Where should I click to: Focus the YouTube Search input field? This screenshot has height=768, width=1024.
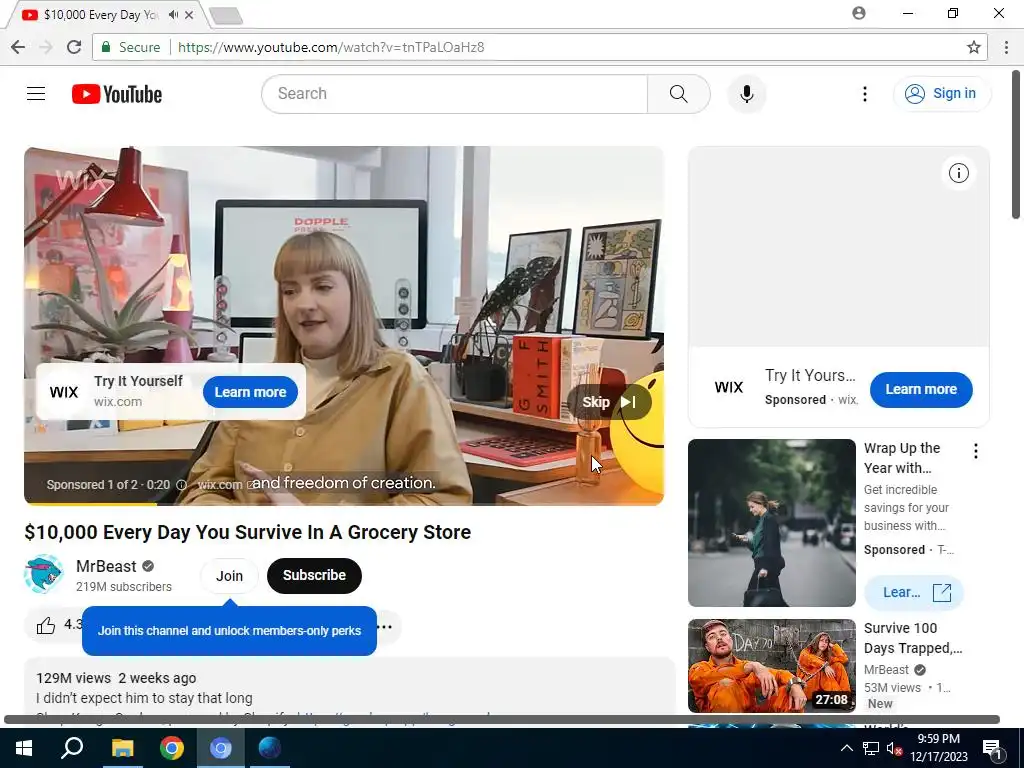[455, 94]
